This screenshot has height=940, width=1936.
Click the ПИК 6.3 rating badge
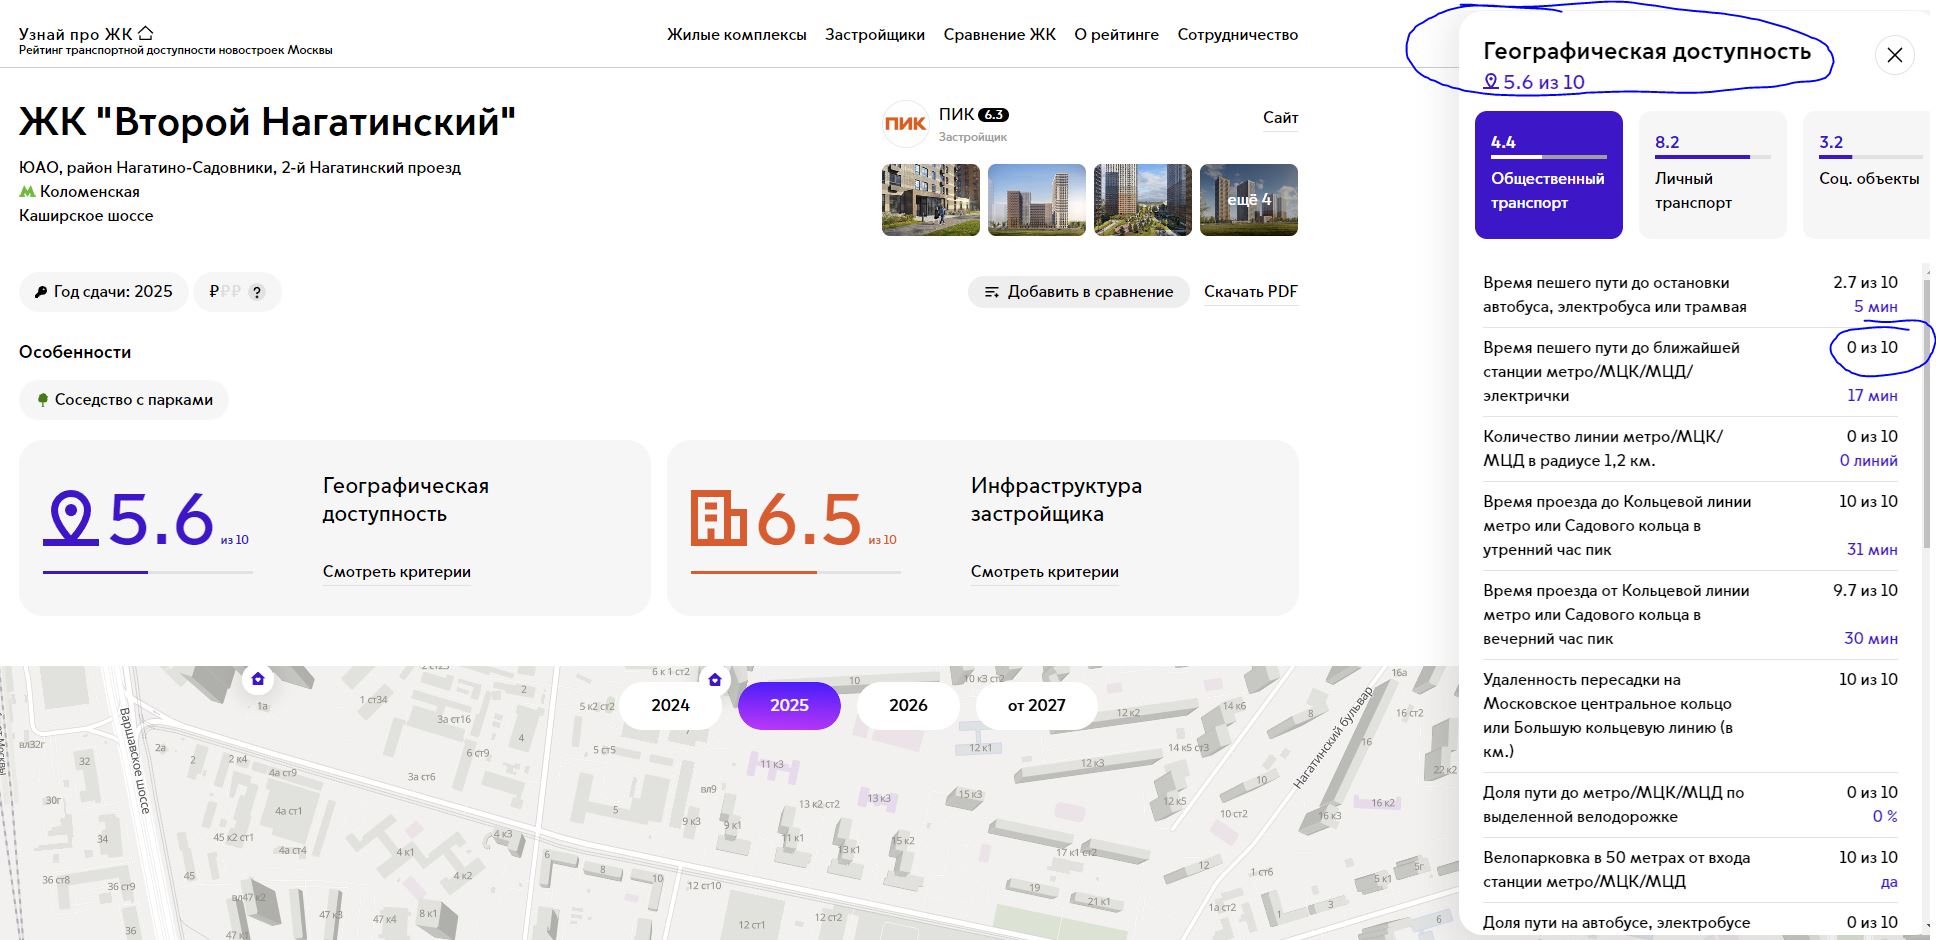(993, 115)
